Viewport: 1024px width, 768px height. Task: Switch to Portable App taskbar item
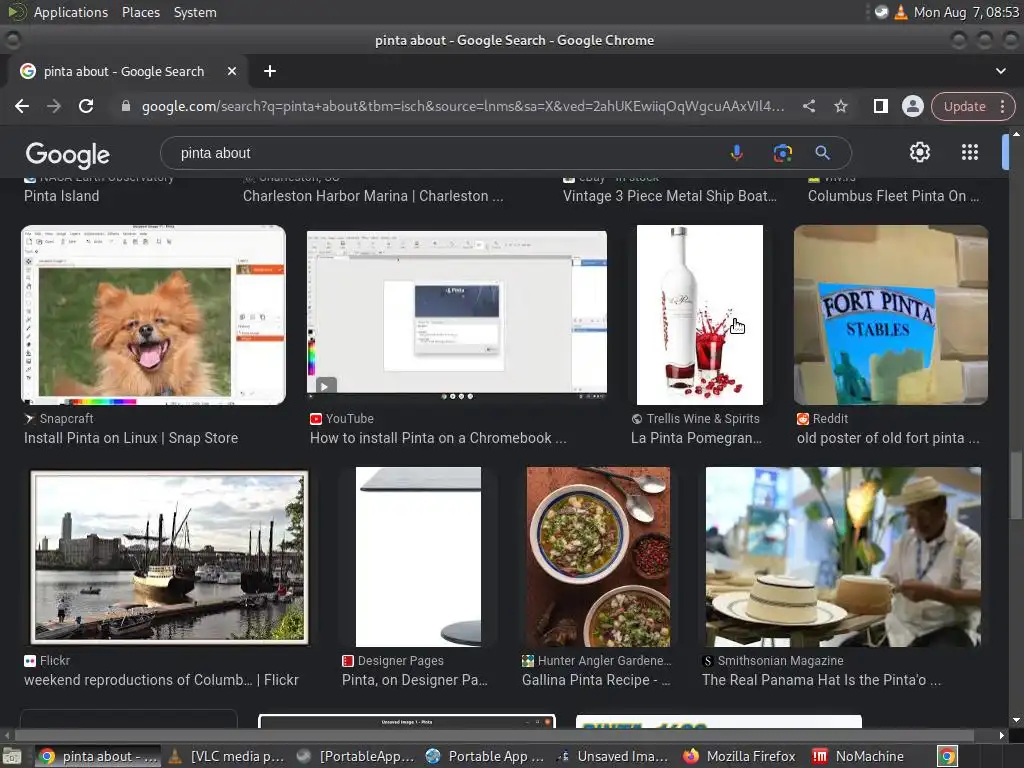(x=485, y=756)
